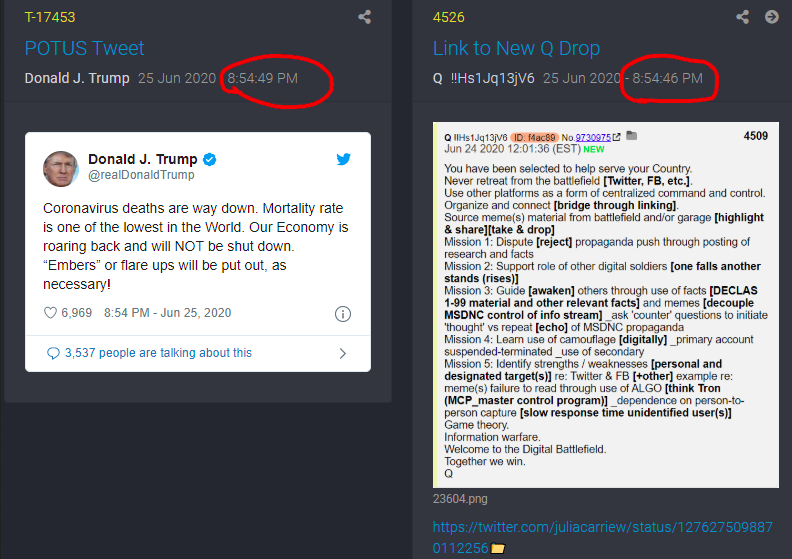Expand the tweet conversation chevron arrow
The height and width of the screenshot is (559, 792).
pyautogui.click(x=343, y=353)
